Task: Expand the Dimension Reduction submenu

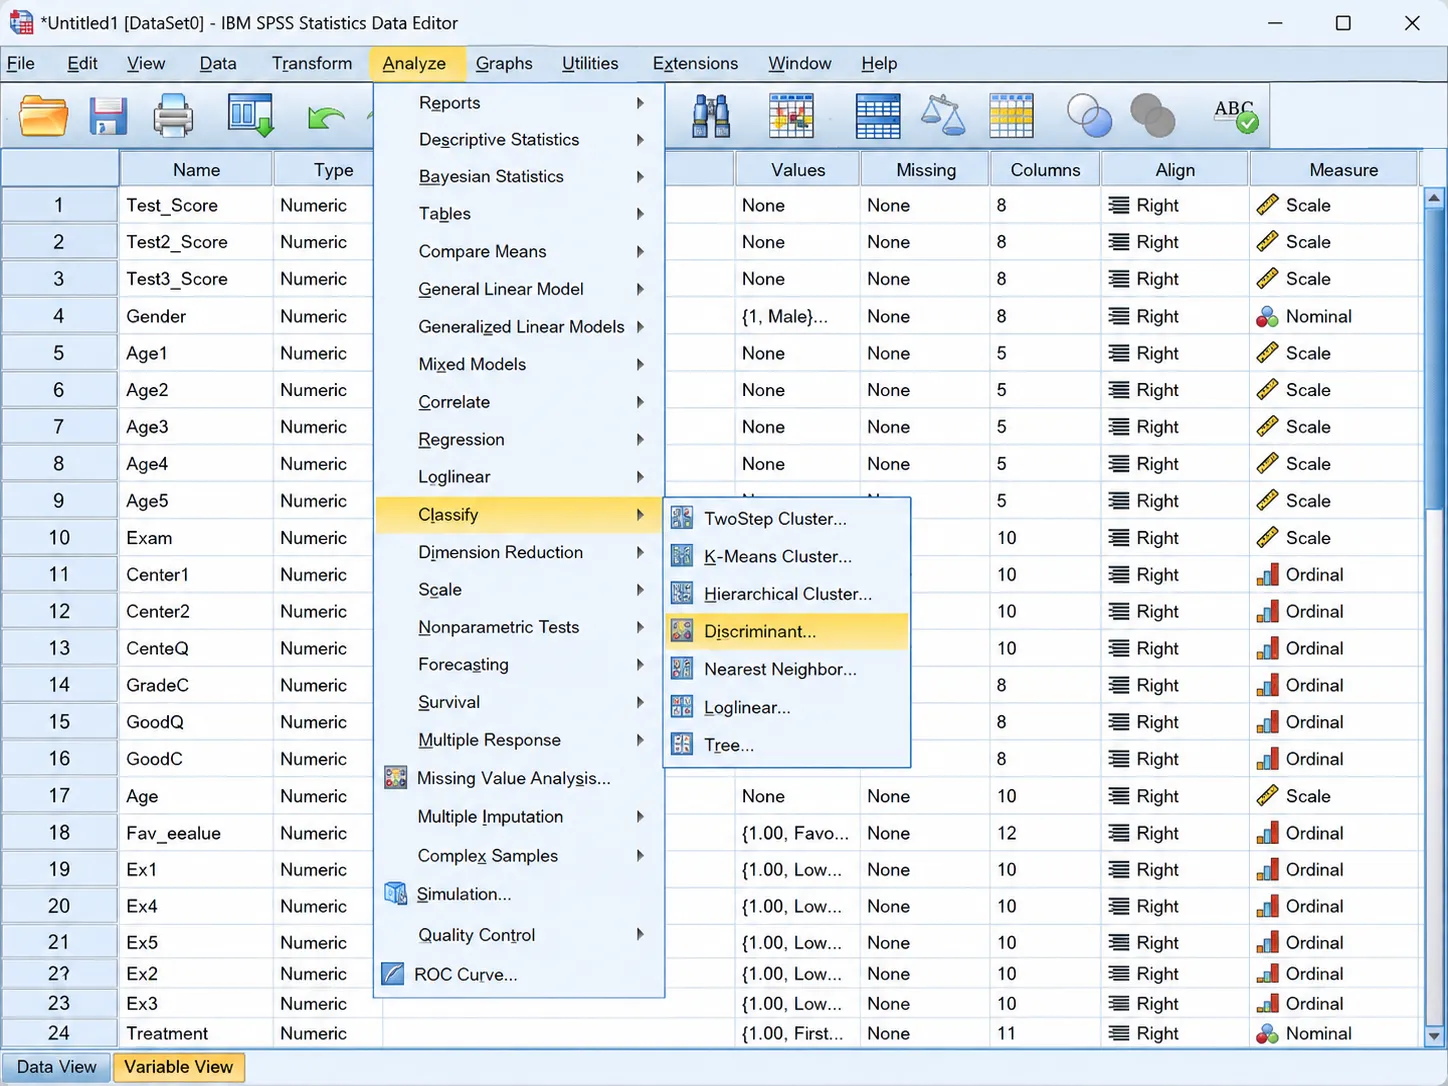Action: (x=519, y=552)
